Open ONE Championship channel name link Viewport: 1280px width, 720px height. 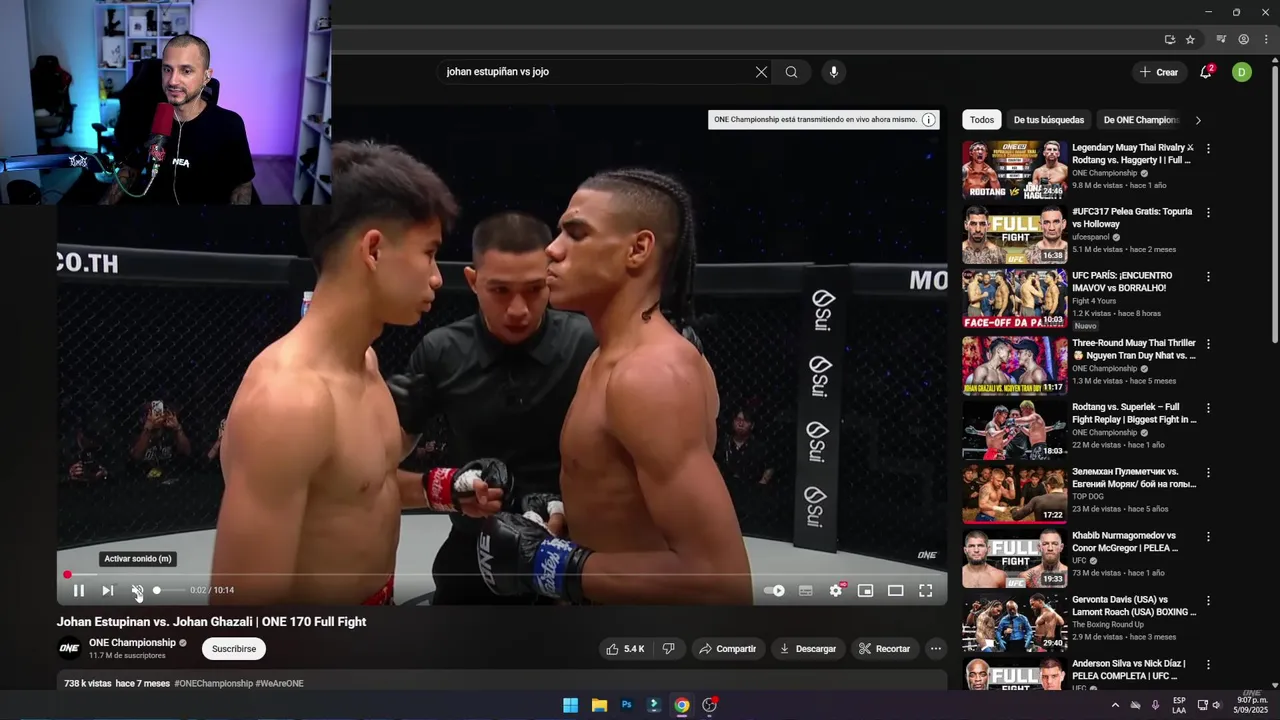pos(132,643)
